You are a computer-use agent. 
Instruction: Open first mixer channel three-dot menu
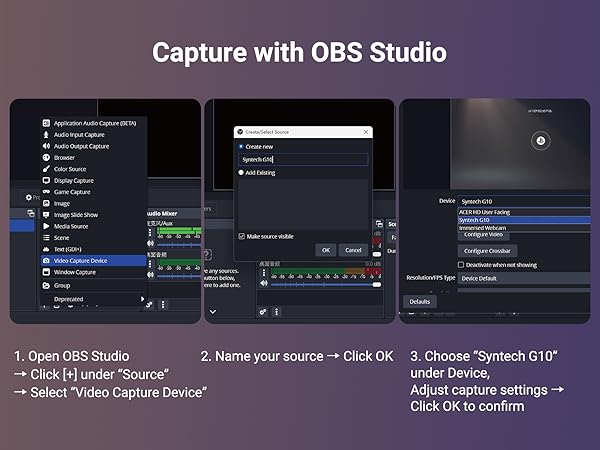coord(150,232)
